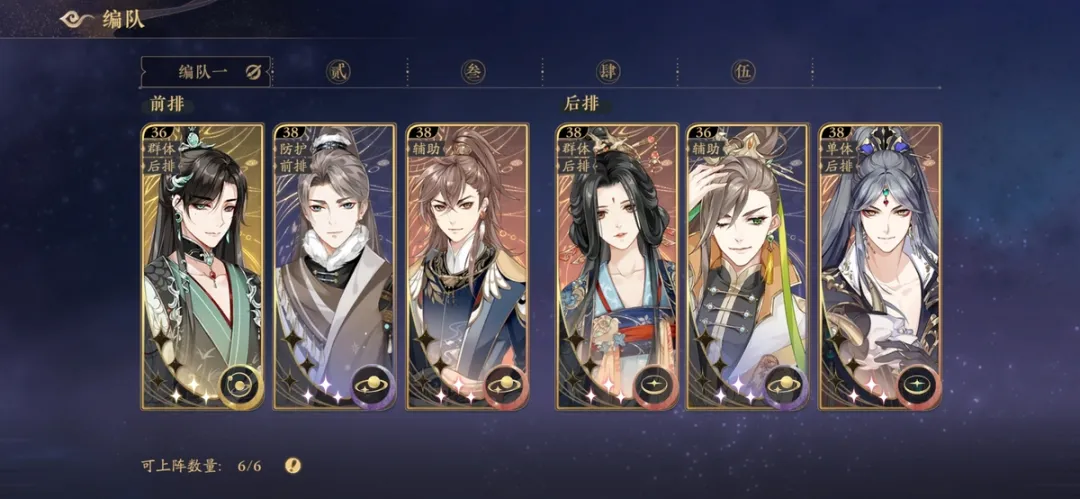The image size is (1080, 499).
Task: Select the black-haired lady 群体 back-row card
Action: point(618,267)
